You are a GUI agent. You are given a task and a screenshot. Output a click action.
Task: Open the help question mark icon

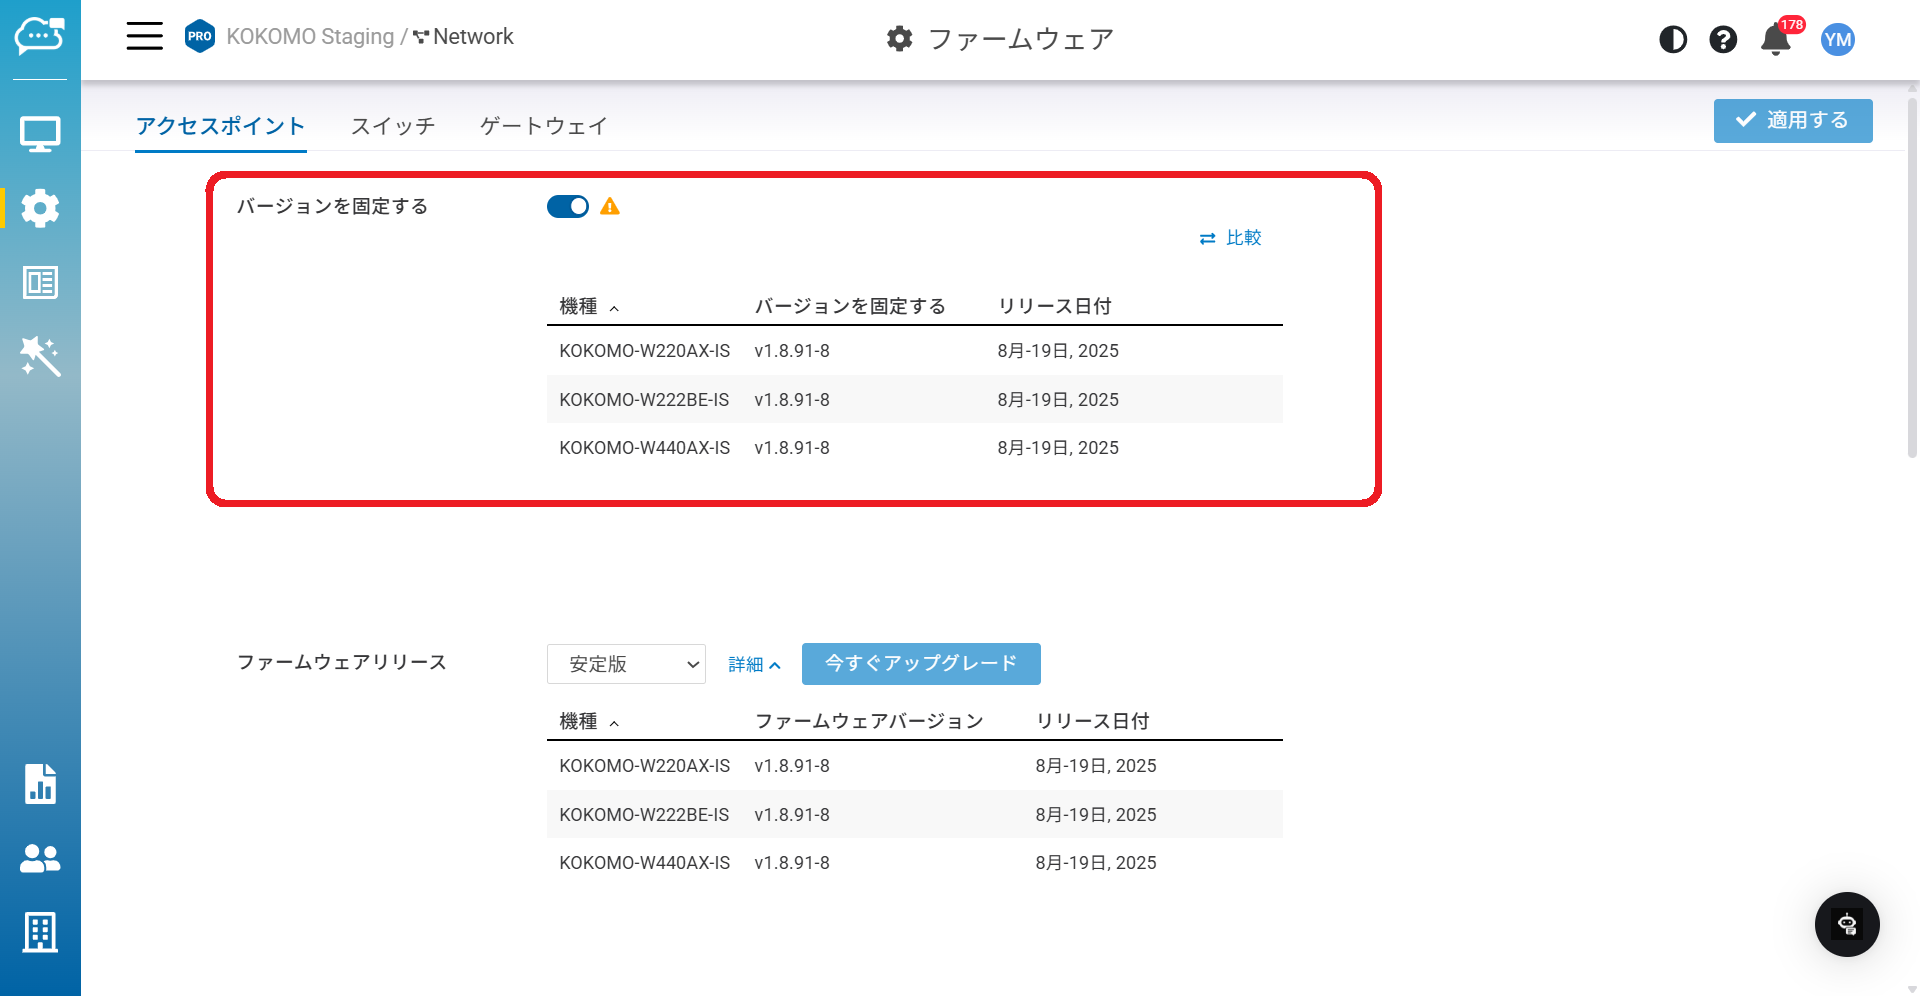[x=1723, y=40]
